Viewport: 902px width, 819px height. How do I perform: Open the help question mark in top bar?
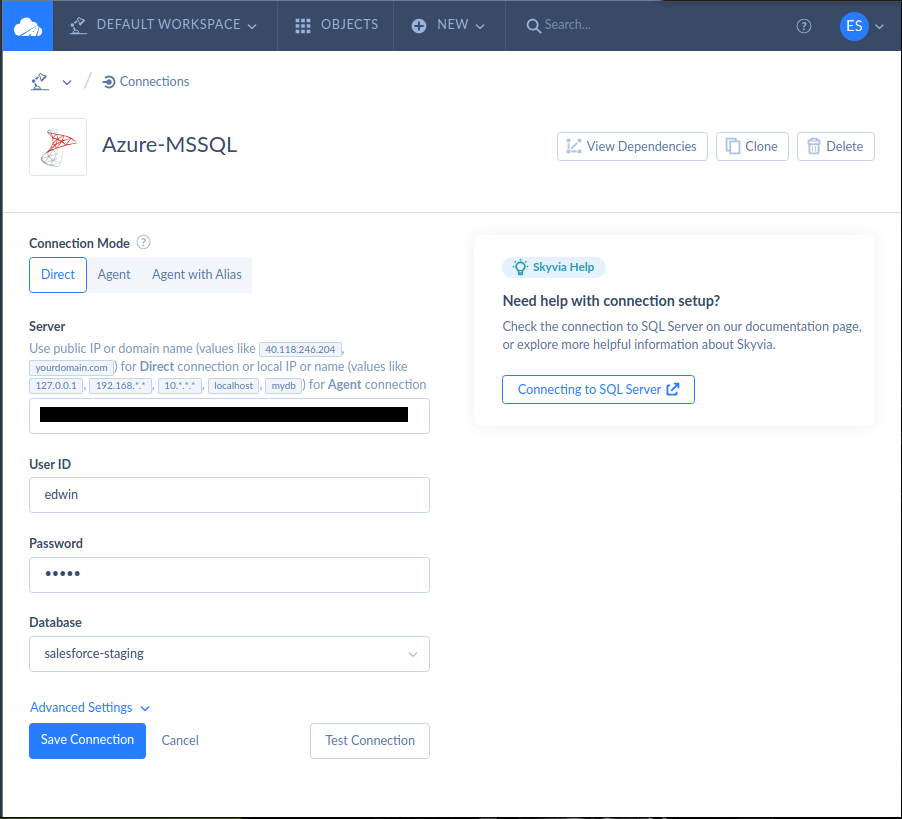coord(804,26)
